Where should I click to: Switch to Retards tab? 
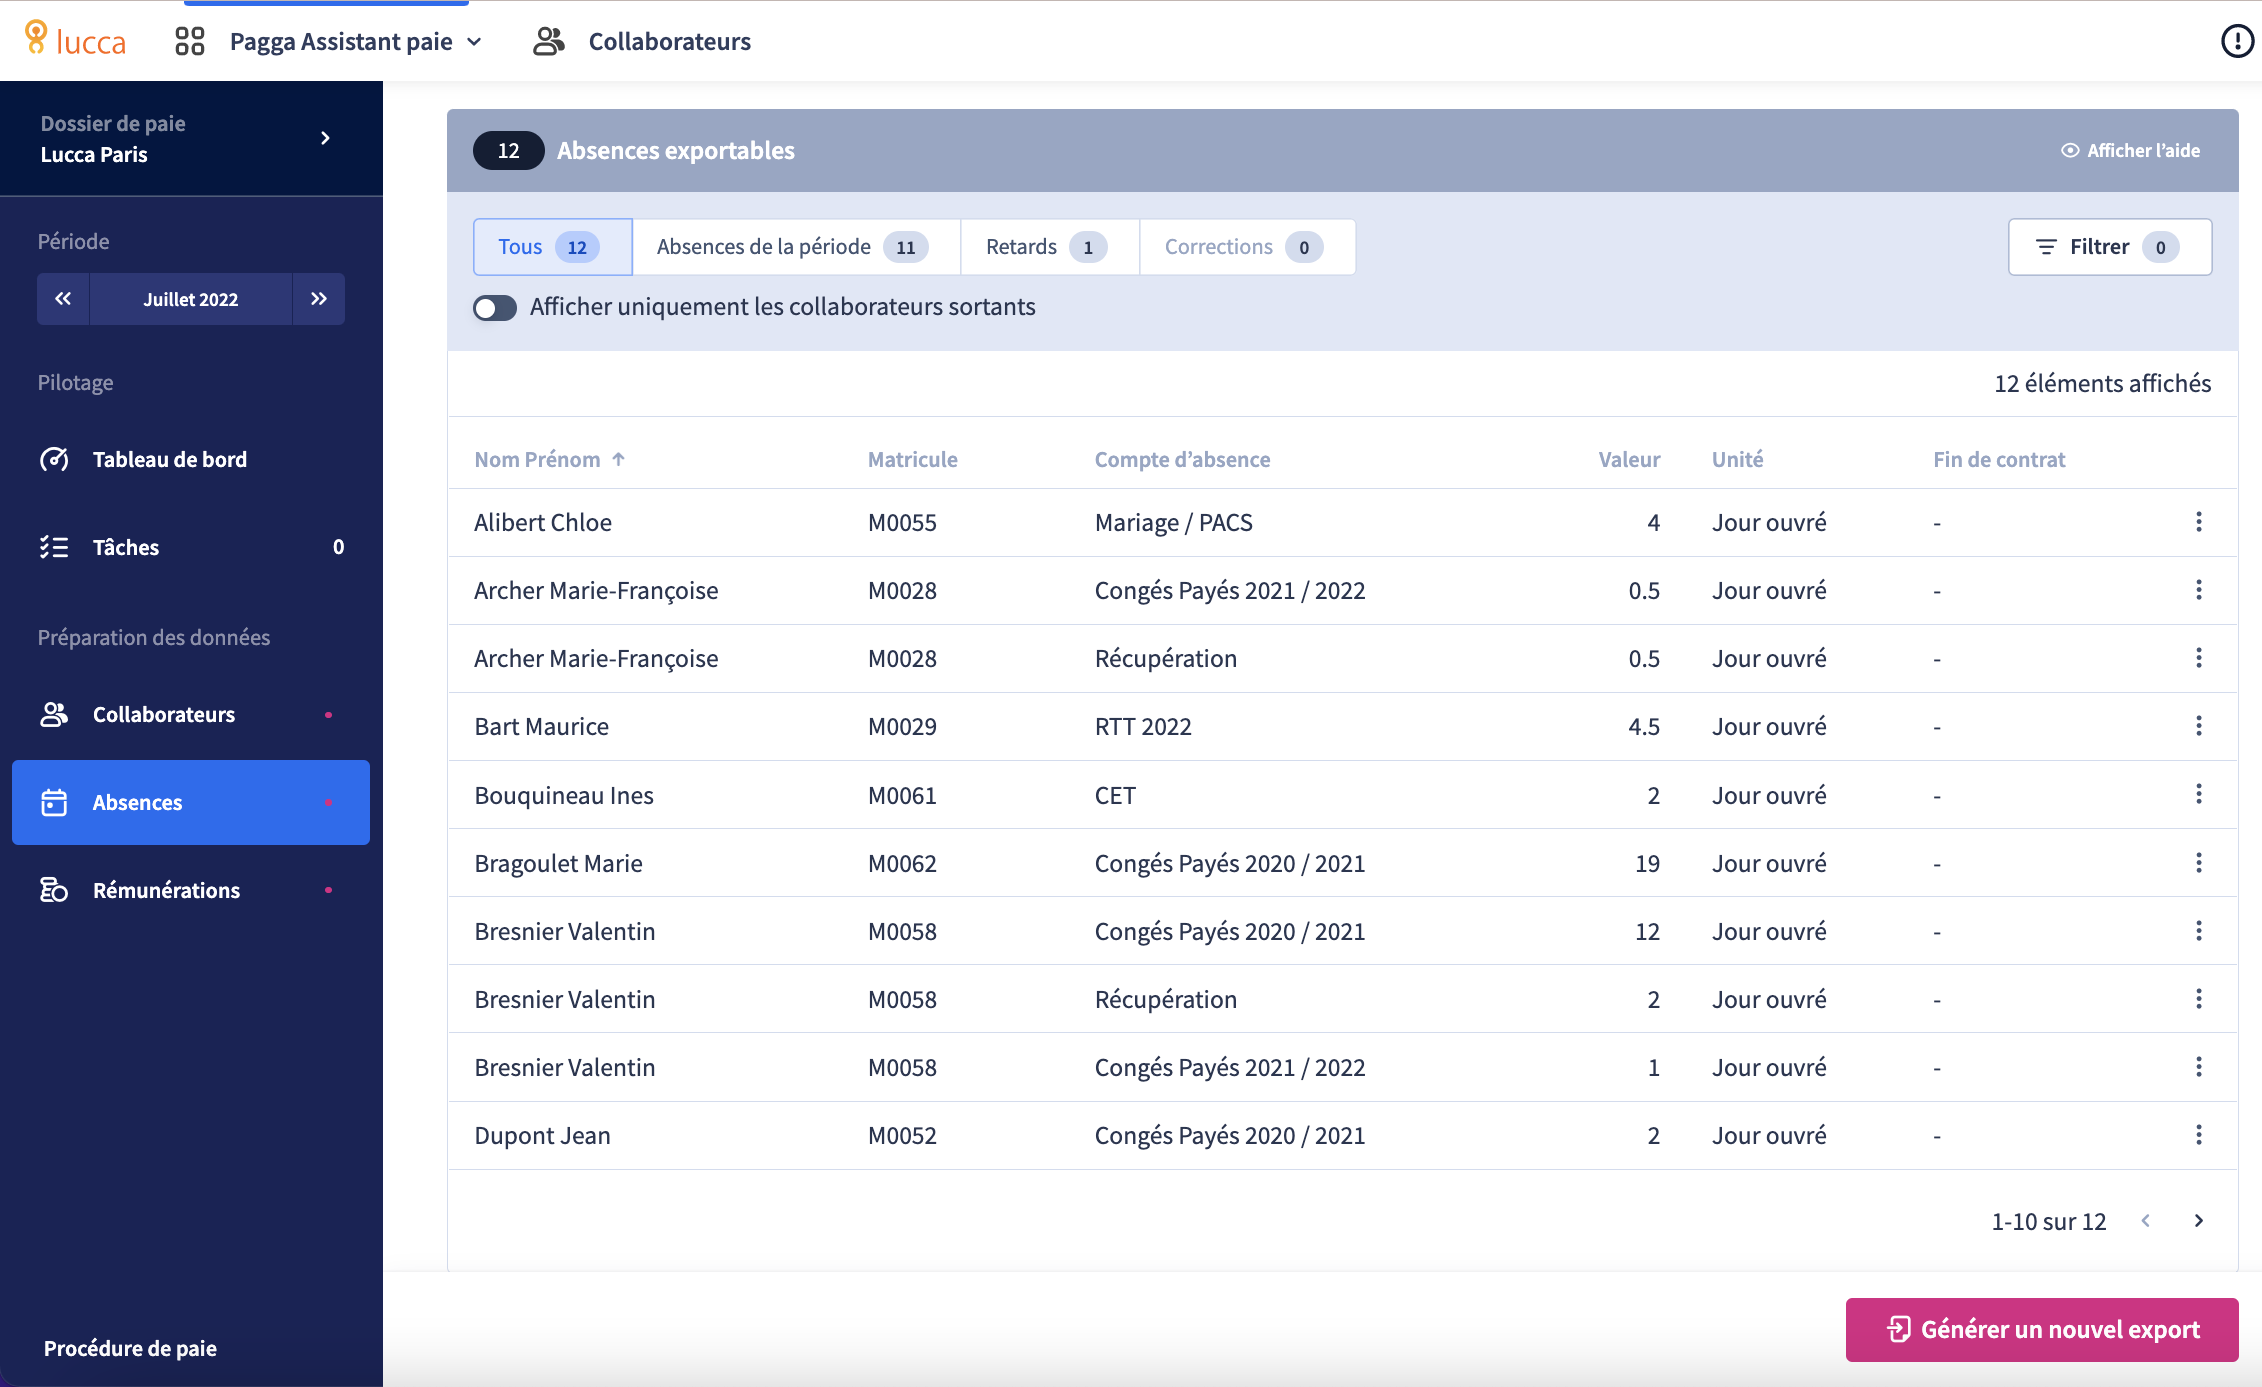pyautogui.click(x=1050, y=247)
